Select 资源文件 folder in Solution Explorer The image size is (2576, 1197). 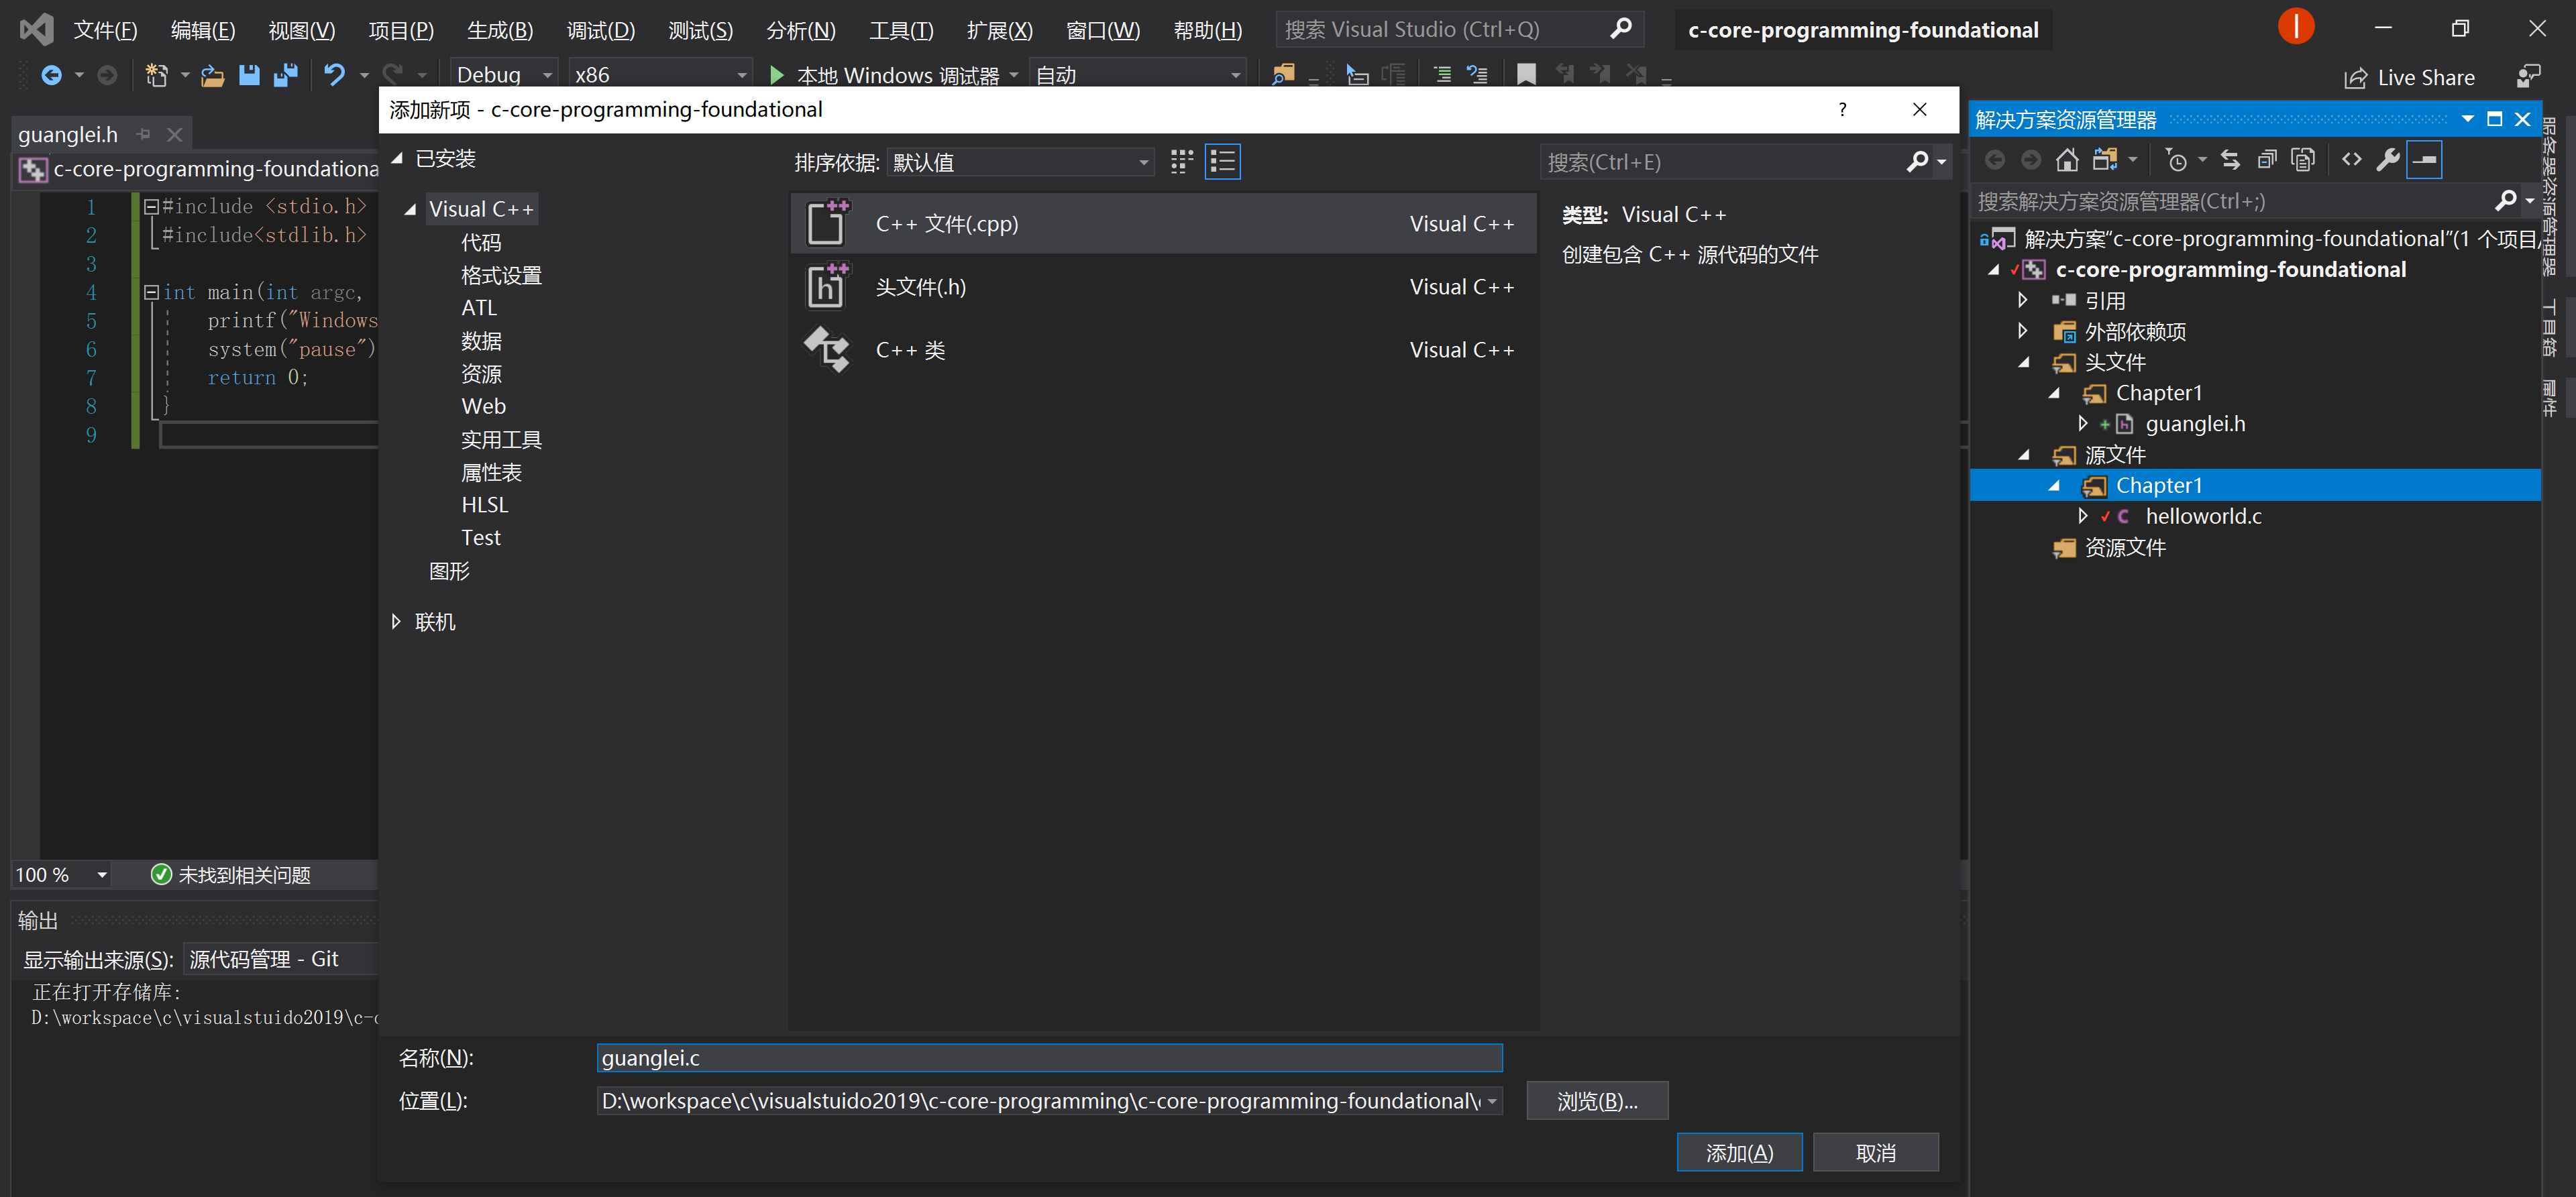point(2125,548)
